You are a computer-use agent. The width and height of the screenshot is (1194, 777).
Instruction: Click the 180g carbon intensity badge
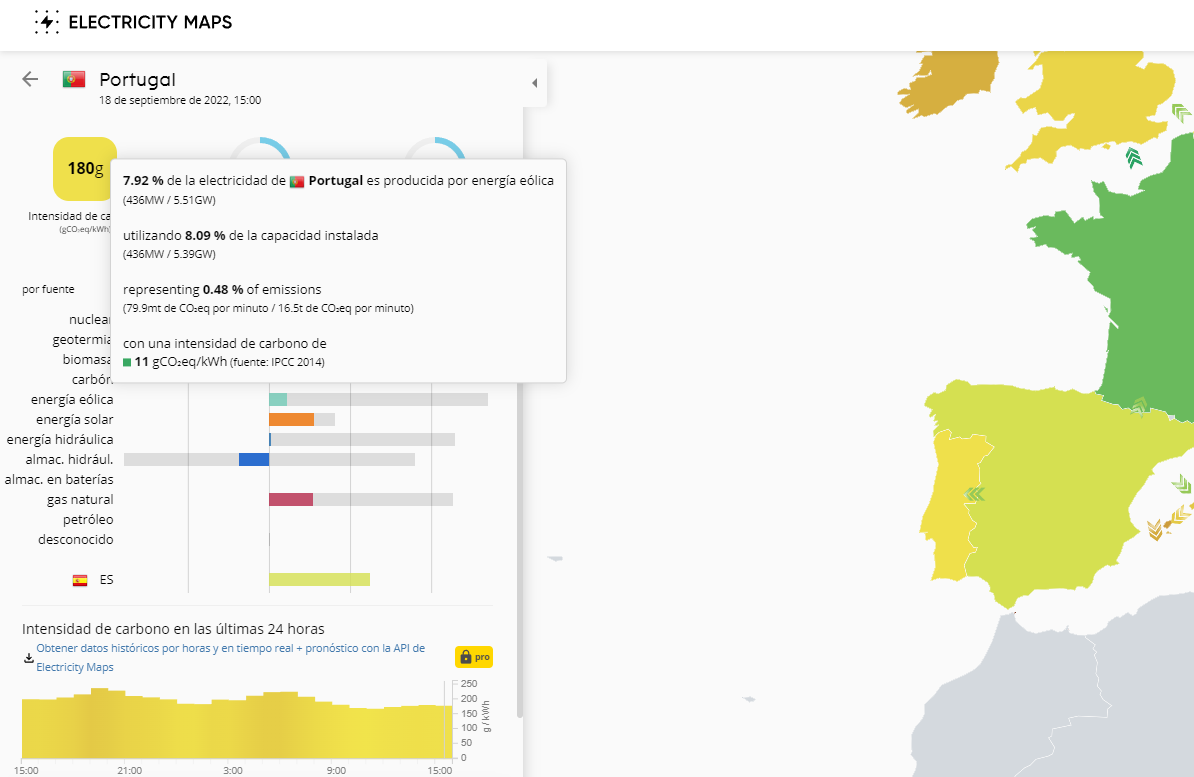(x=85, y=168)
